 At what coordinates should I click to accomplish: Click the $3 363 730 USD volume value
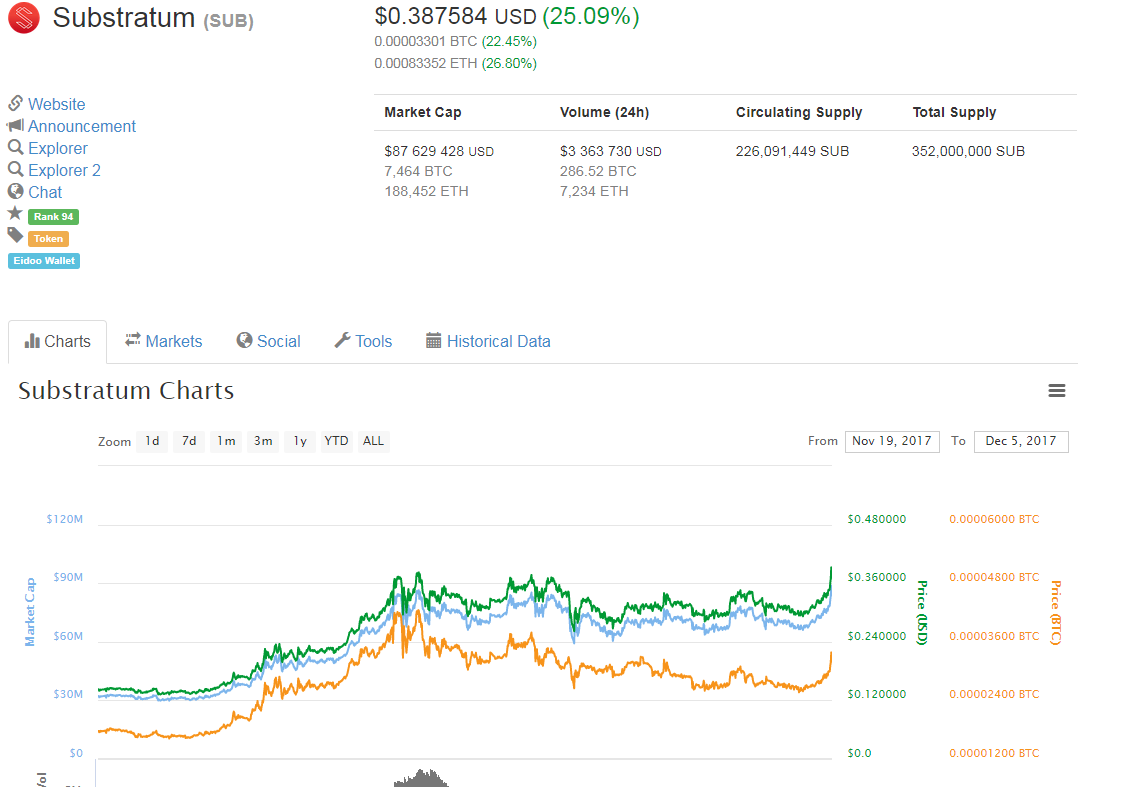point(610,151)
